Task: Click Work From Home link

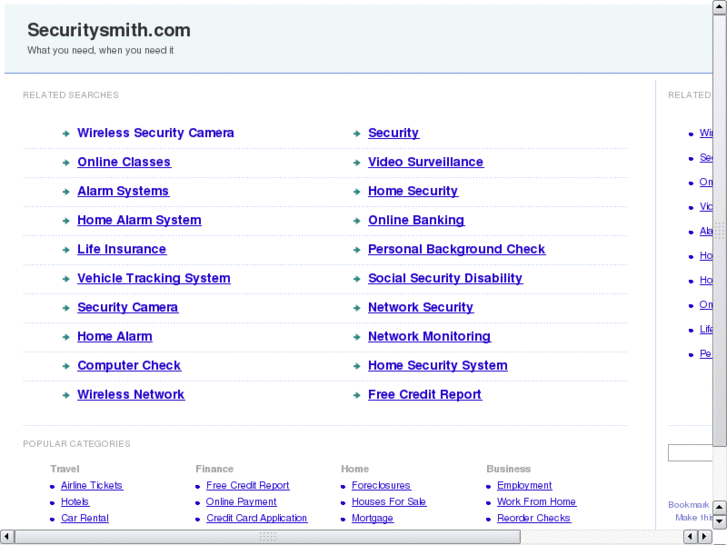Action: coord(536,502)
